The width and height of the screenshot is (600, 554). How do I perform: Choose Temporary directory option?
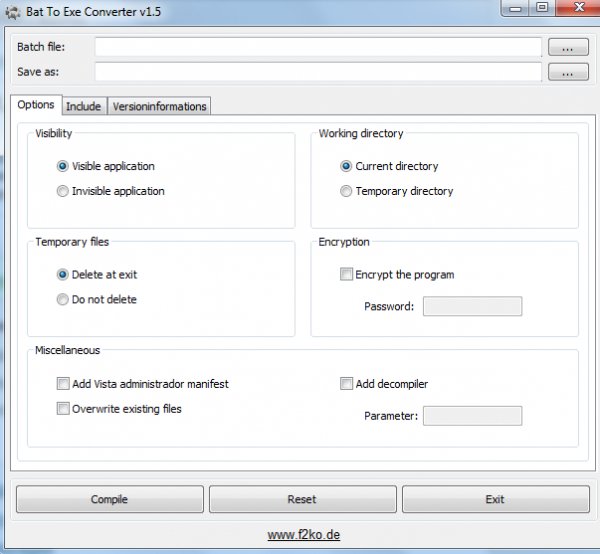346,191
